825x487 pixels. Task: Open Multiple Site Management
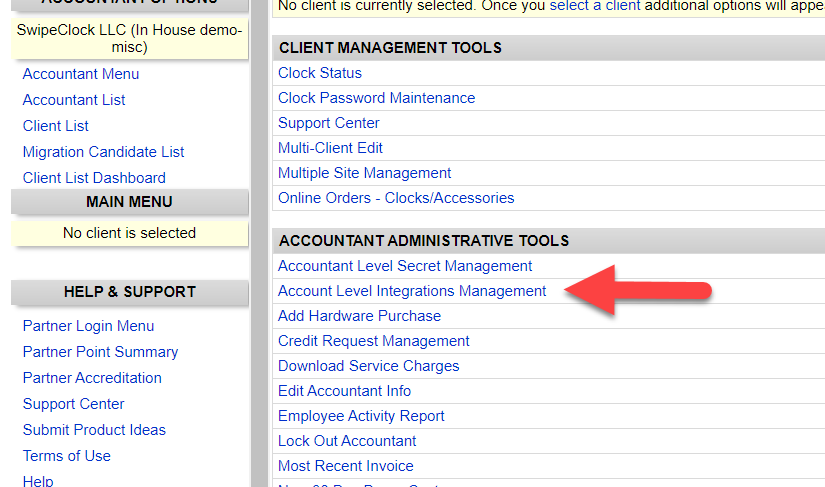tap(364, 173)
